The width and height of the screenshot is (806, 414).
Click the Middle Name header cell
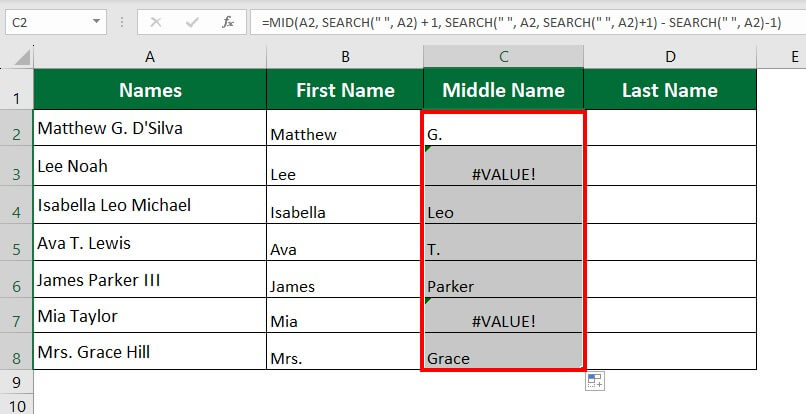point(503,90)
